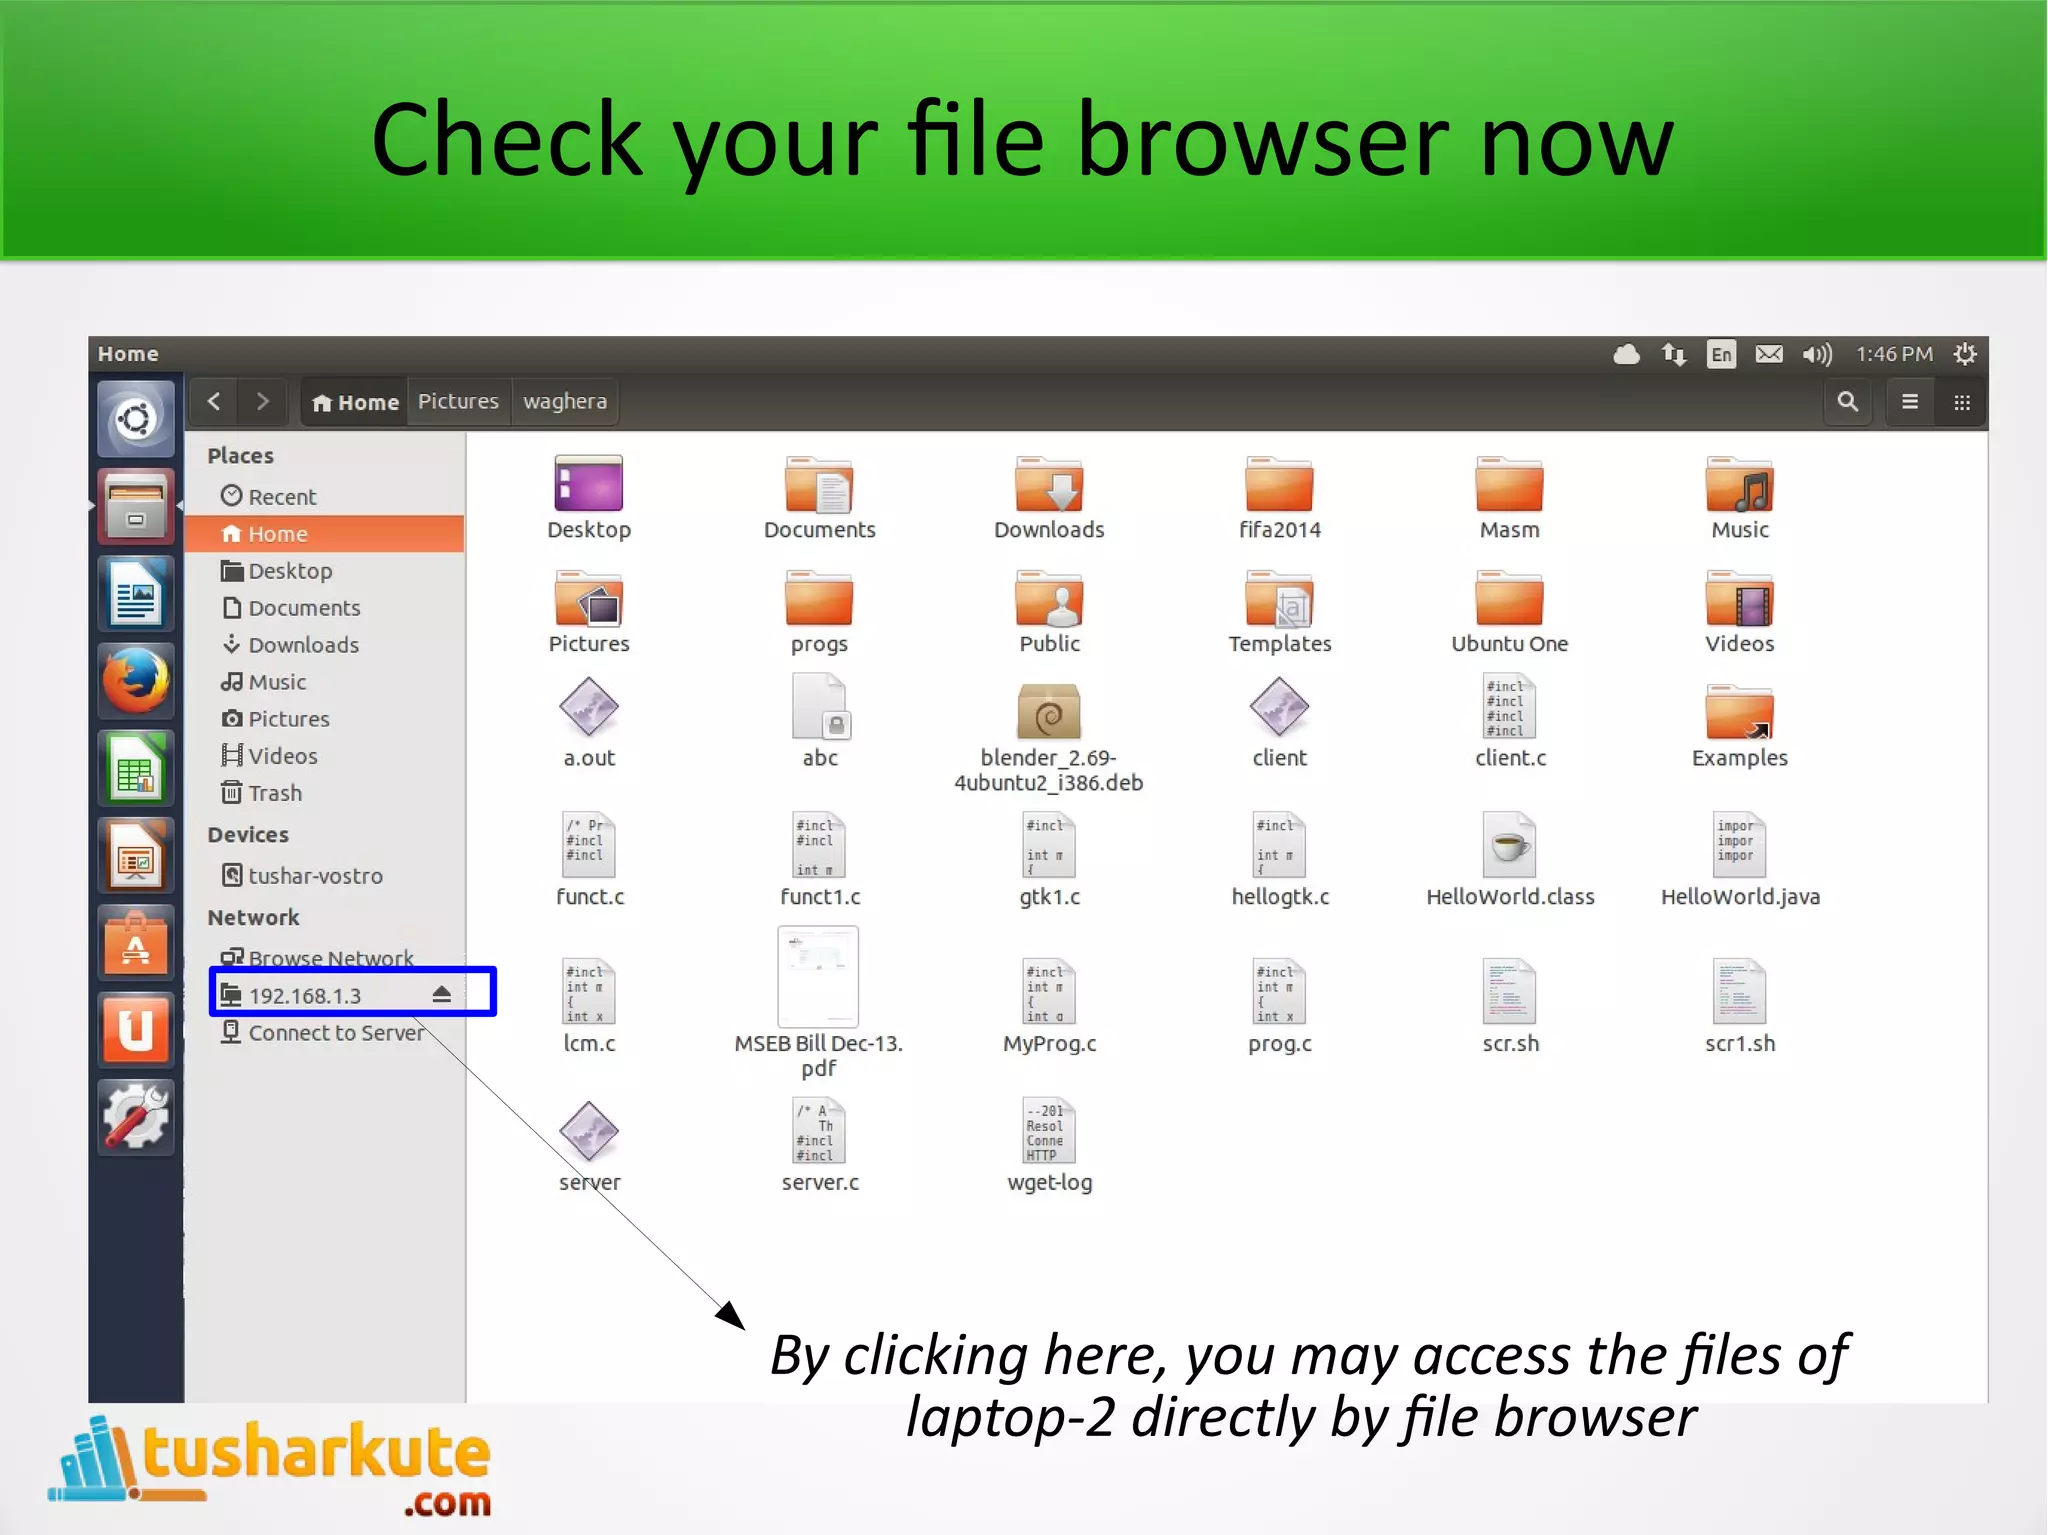Screen dimensions: 2048x1535
Task: Select tushar-vostro under Devices
Action: (x=325, y=876)
